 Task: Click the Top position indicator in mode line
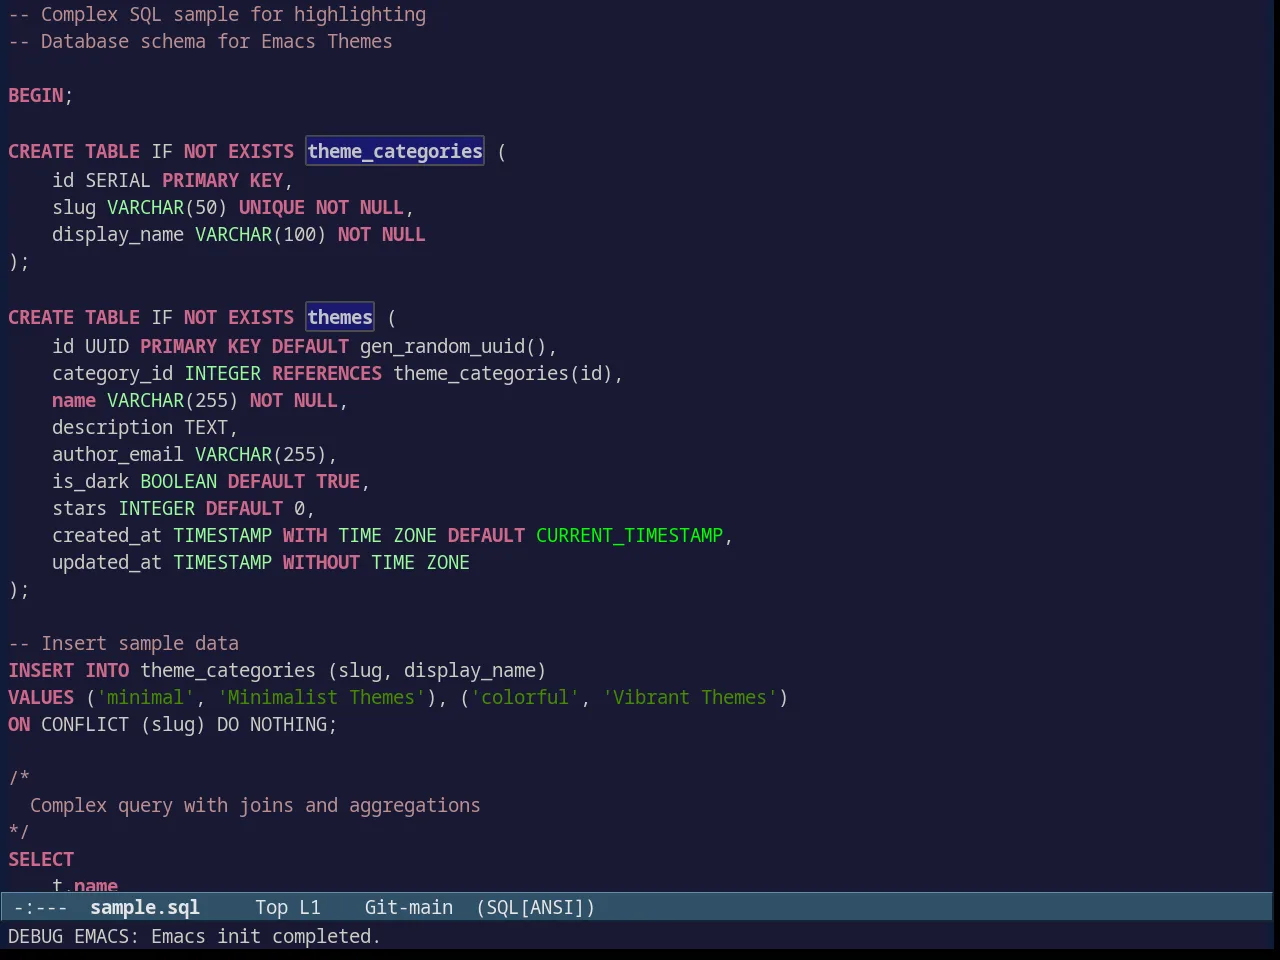point(271,907)
